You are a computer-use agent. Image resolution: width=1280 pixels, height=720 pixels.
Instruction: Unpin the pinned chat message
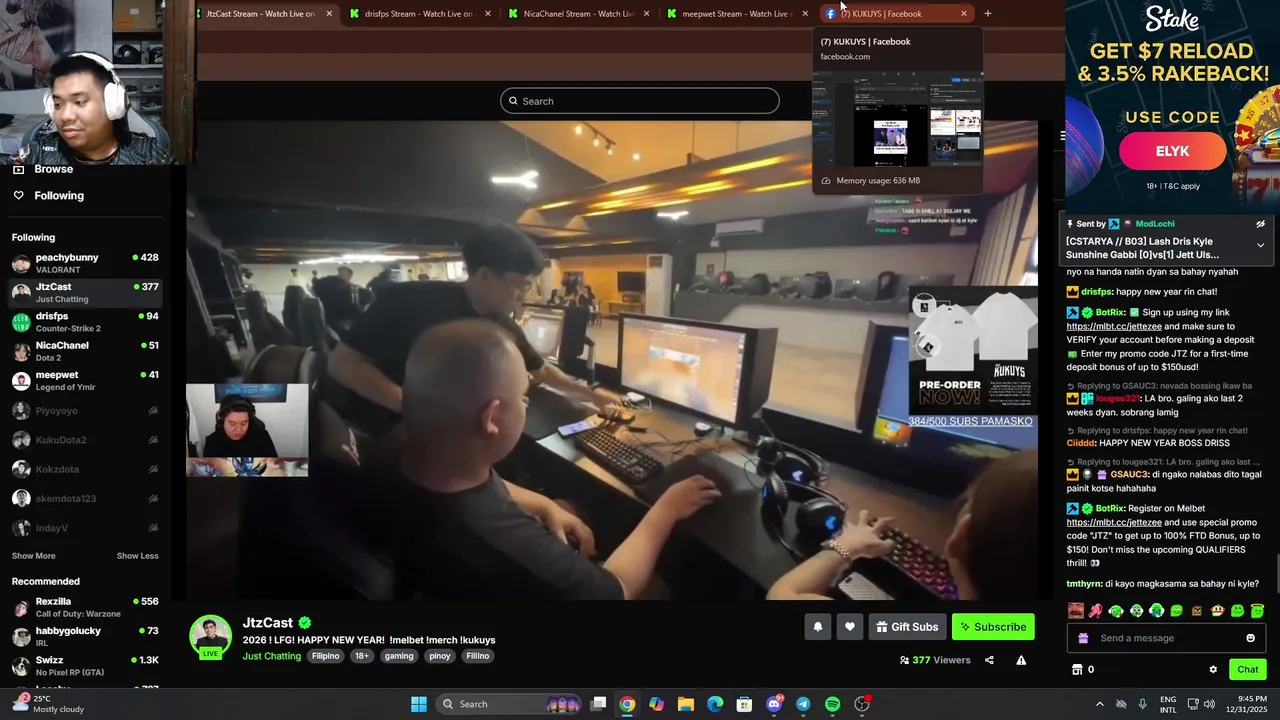point(1260,224)
